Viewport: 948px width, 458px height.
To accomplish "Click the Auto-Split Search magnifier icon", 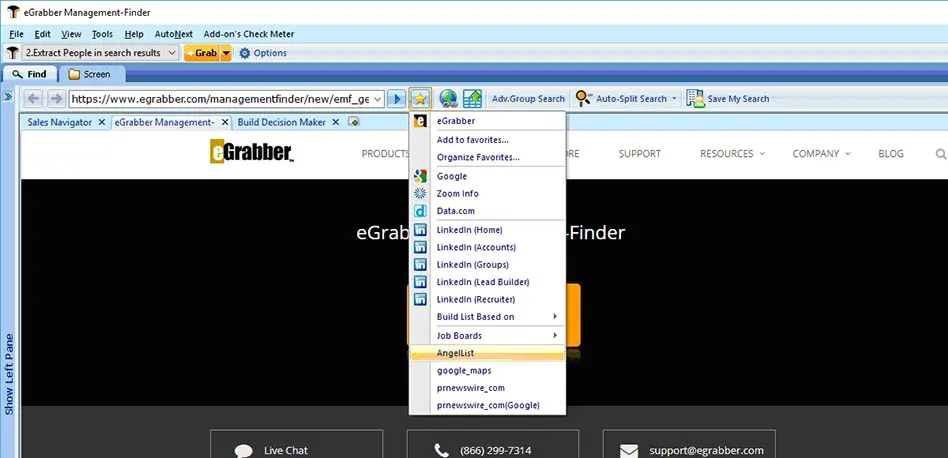I will point(583,98).
